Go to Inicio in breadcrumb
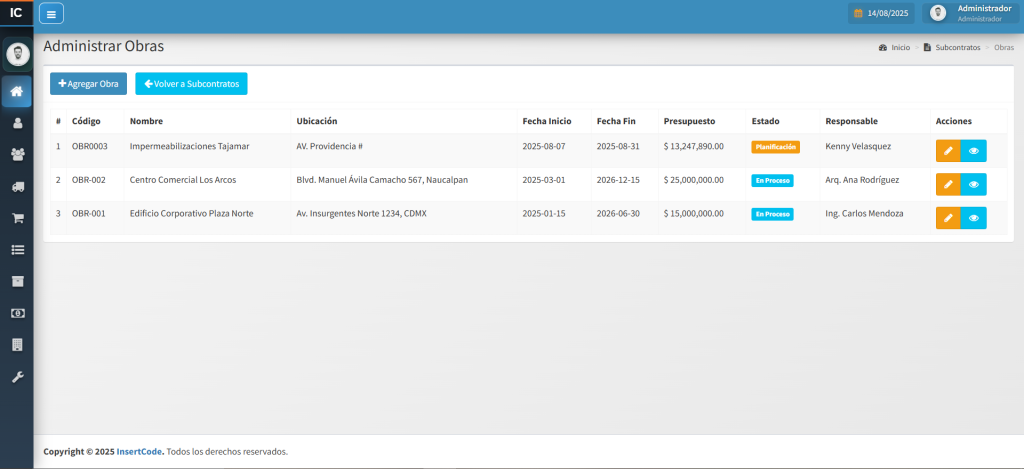The image size is (1024, 469). (900, 48)
